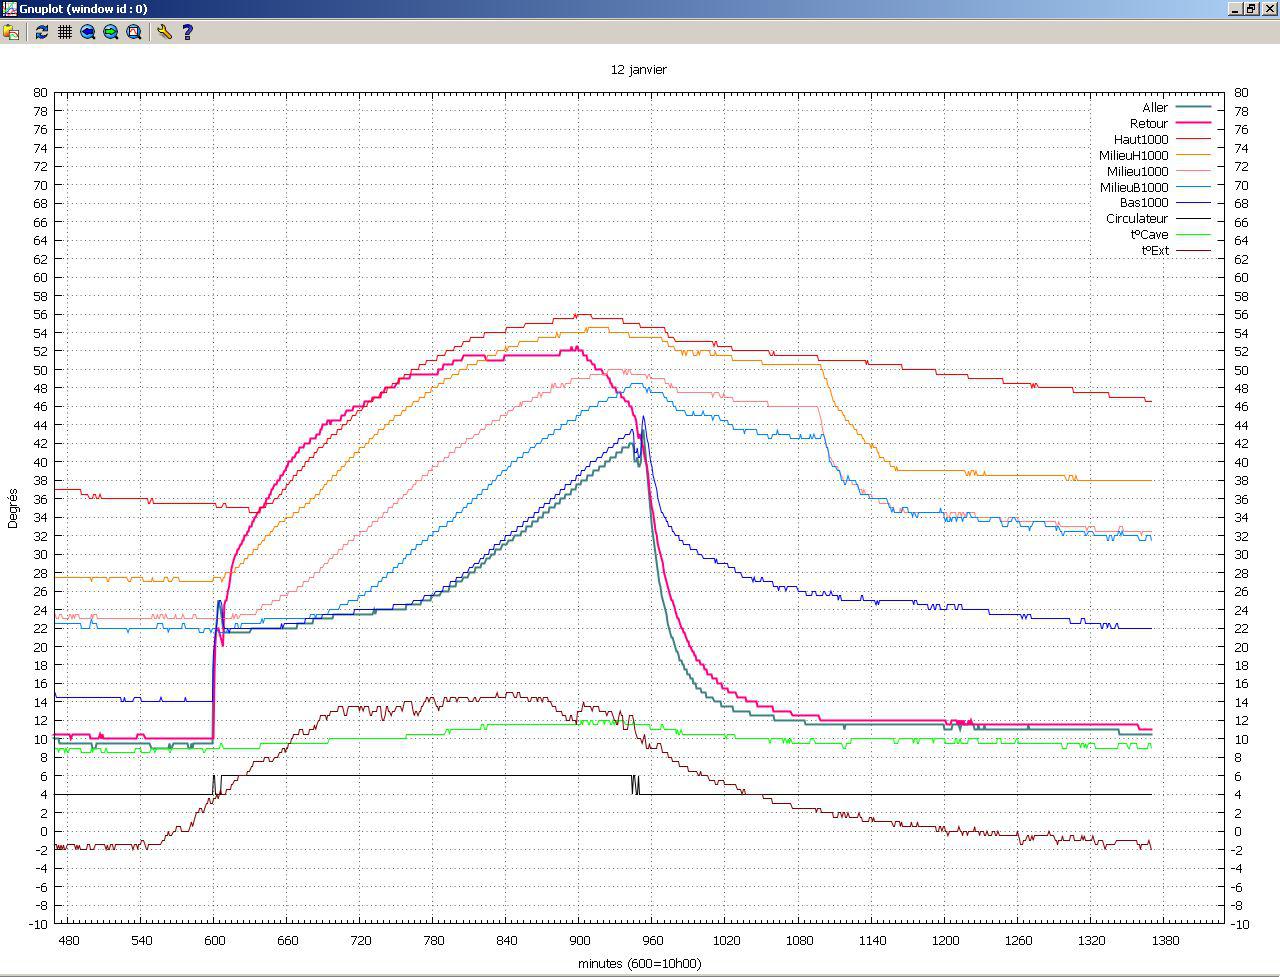The image size is (1280, 977).
Task: Toggle the MilieuH1000 legend entry
Action: pyautogui.click(x=1155, y=155)
